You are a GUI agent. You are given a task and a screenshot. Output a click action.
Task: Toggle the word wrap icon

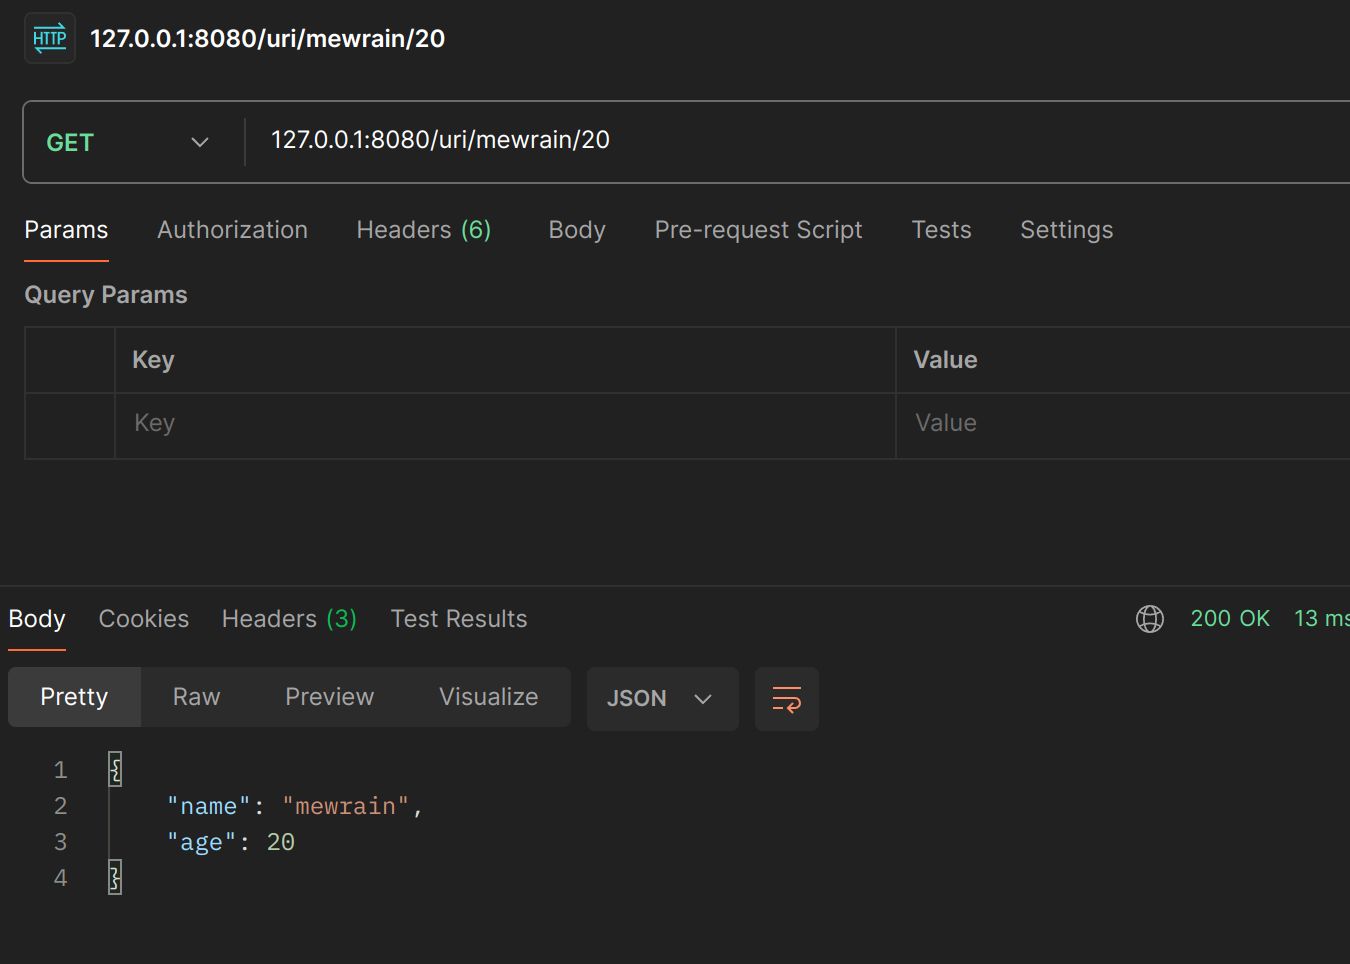(x=786, y=699)
